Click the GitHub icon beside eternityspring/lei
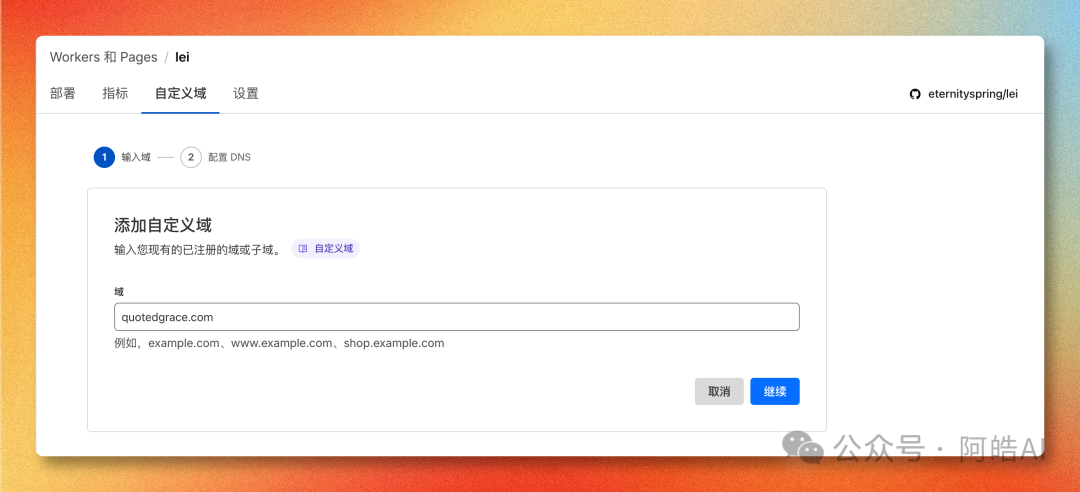Viewport: 1080px width, 492px height. click(915, 94)
